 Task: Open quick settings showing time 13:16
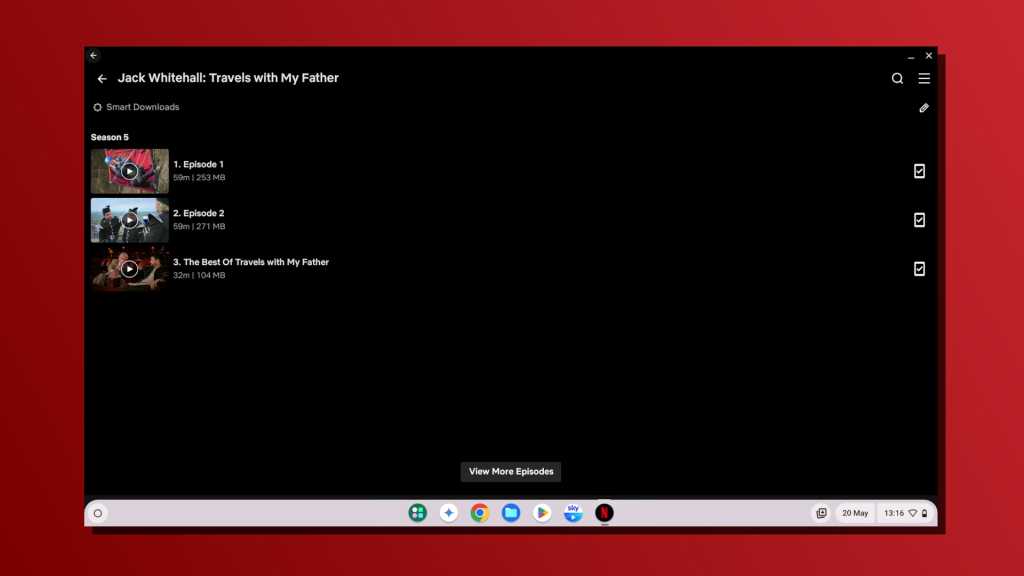click(906, 513)
